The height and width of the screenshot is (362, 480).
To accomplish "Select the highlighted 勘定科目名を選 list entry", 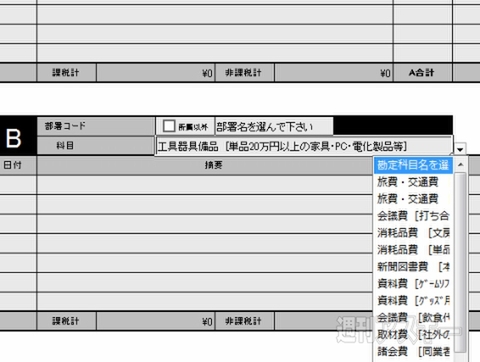I will pos(413,165).
